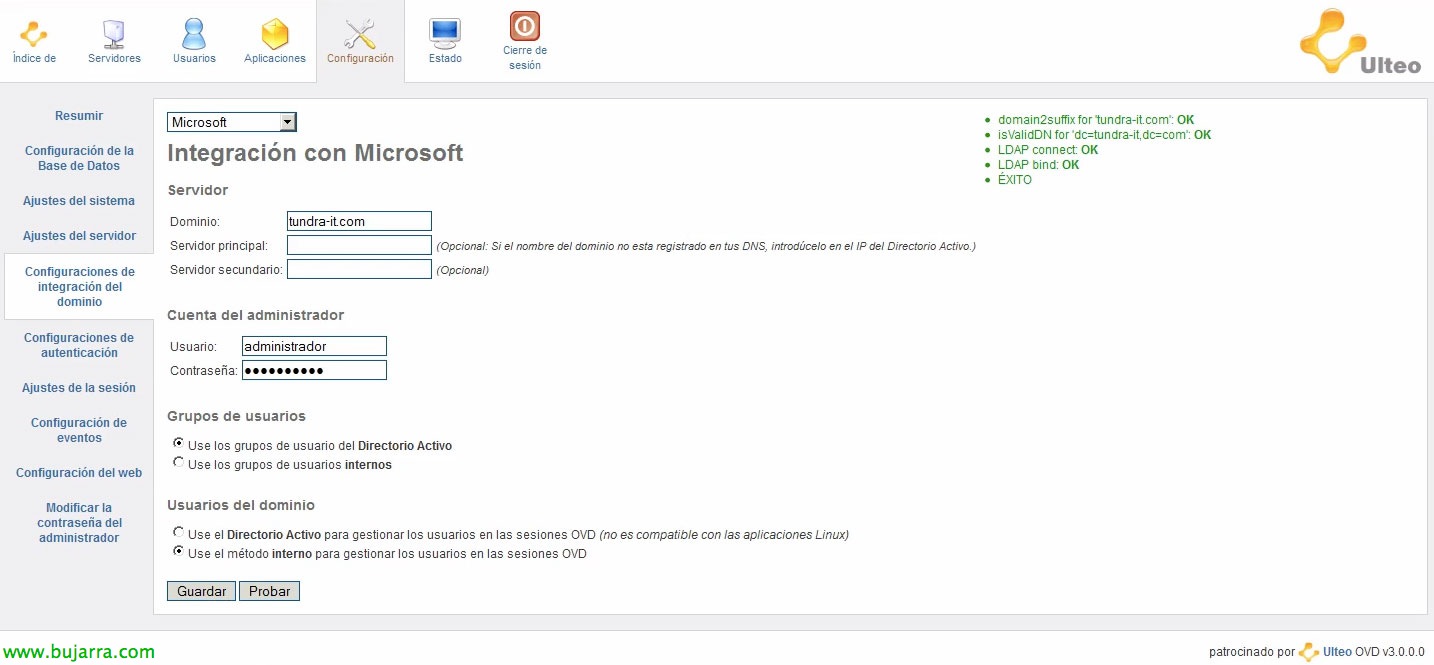This screenshot has height=665, width=1434.
Task: Go to Usuarios user icon
Action: point(194,34)
